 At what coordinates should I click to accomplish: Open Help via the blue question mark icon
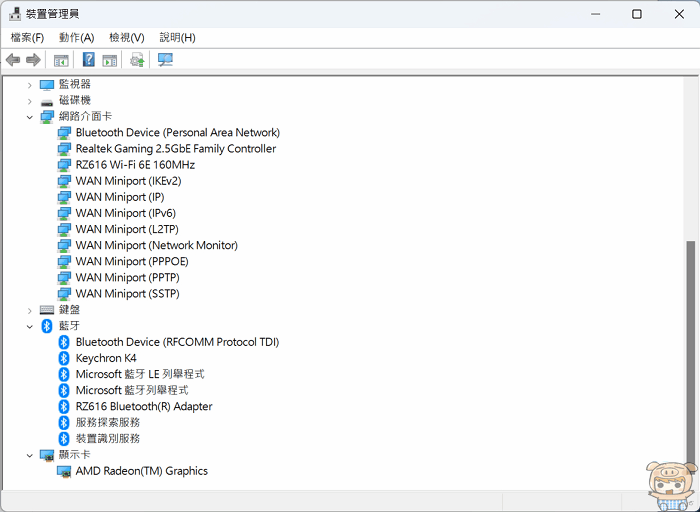pyautogui.click(x=88, y=59)
